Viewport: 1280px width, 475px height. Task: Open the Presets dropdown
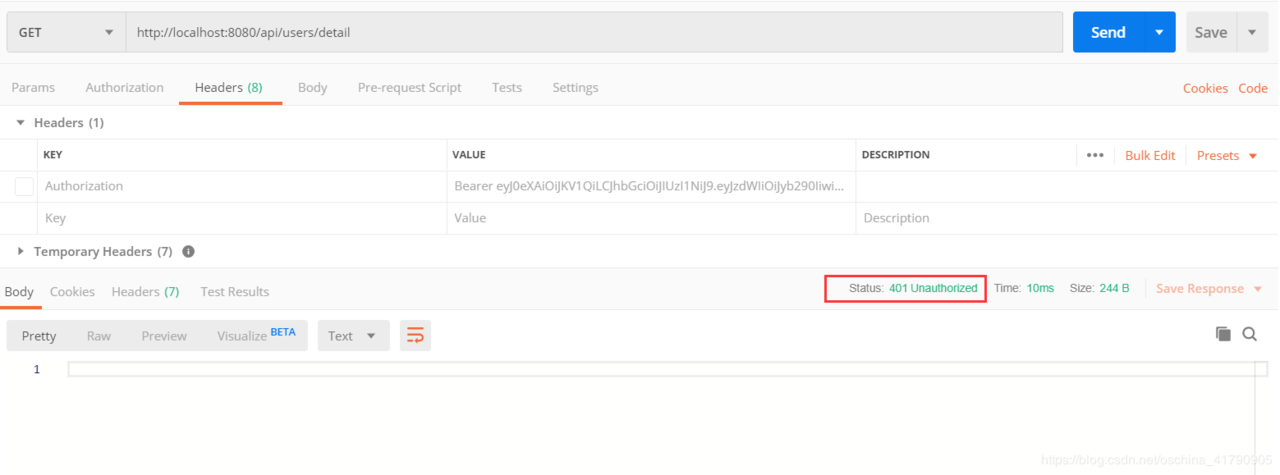(1227, 155)
